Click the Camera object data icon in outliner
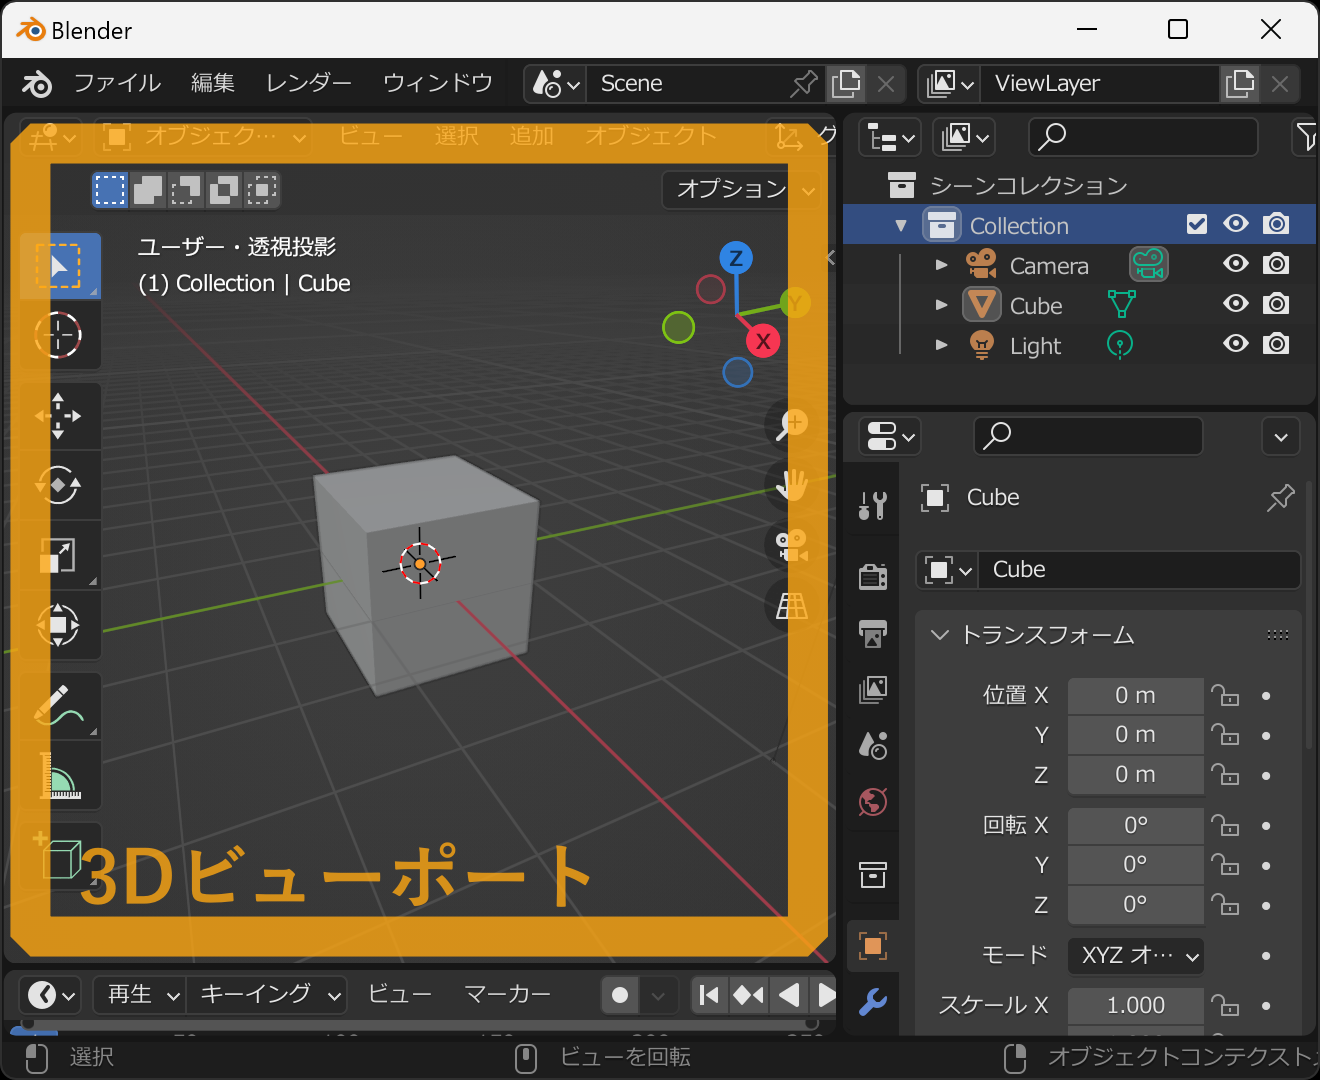The width and height of the screenshot is (1320, 1080). (x=1149, y=265)
